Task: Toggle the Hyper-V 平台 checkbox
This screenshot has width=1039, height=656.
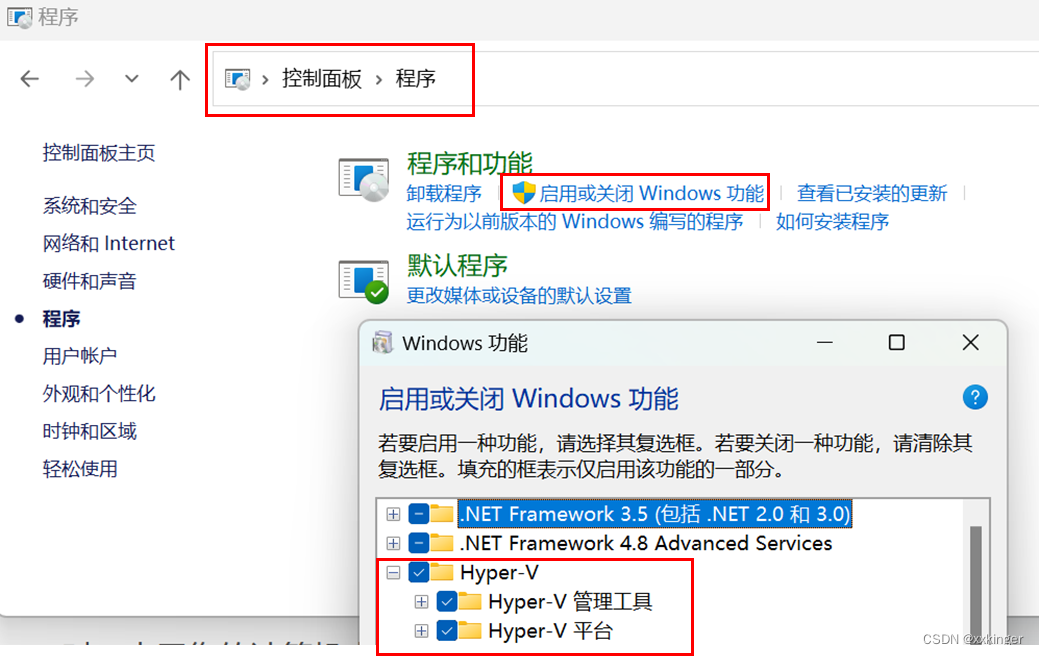Action: 447,630
